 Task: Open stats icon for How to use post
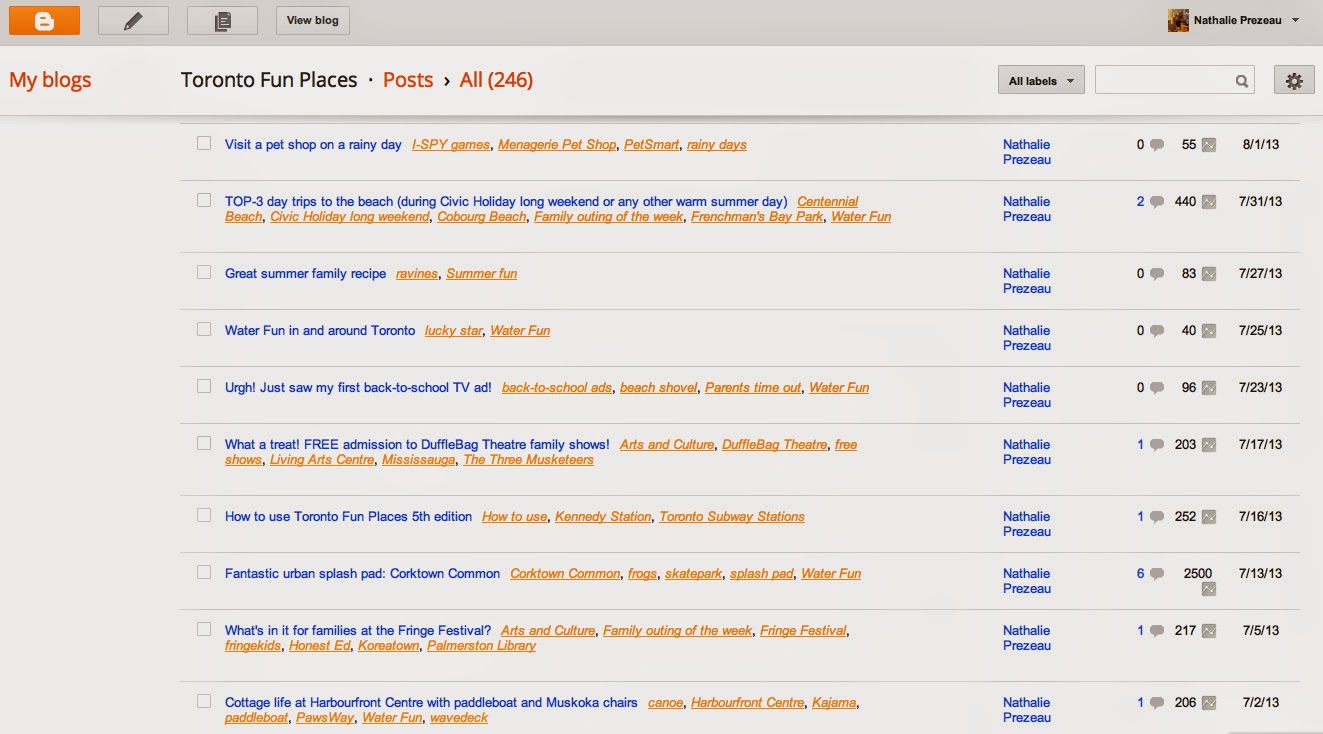pos(1209,517)
